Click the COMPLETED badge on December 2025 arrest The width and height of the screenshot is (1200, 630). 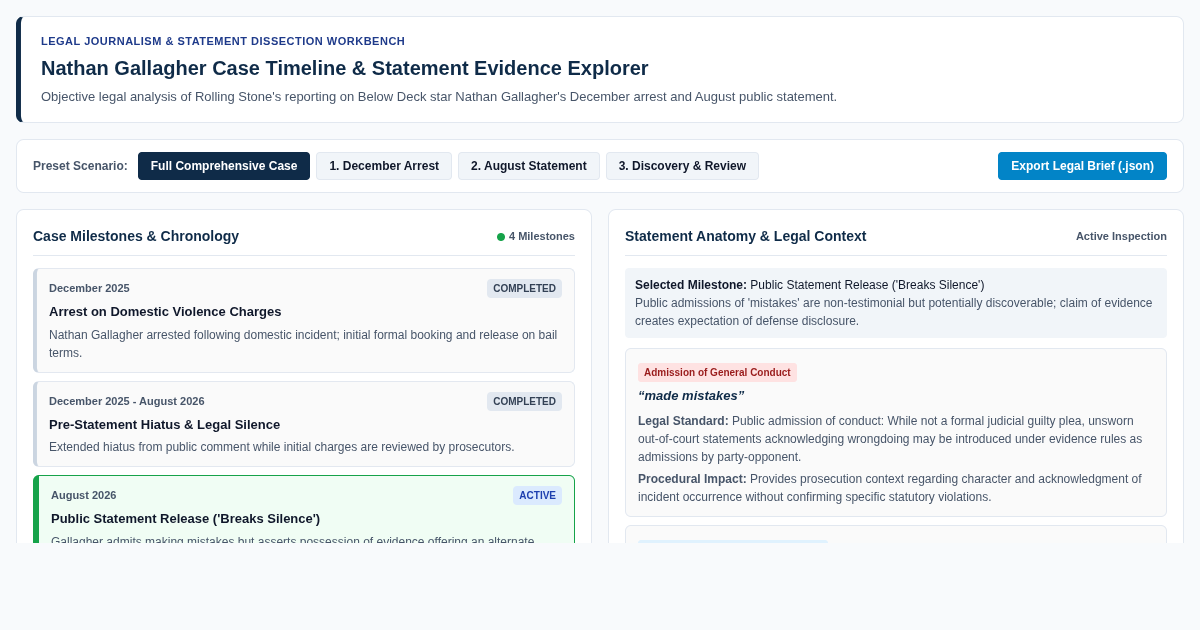tap(524, 288)
